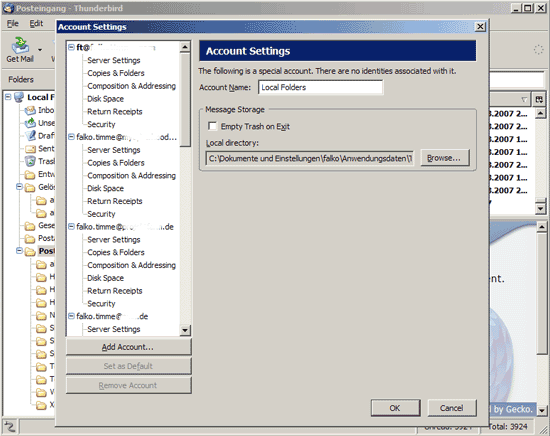Click the Account Name input field

[321, 87]
